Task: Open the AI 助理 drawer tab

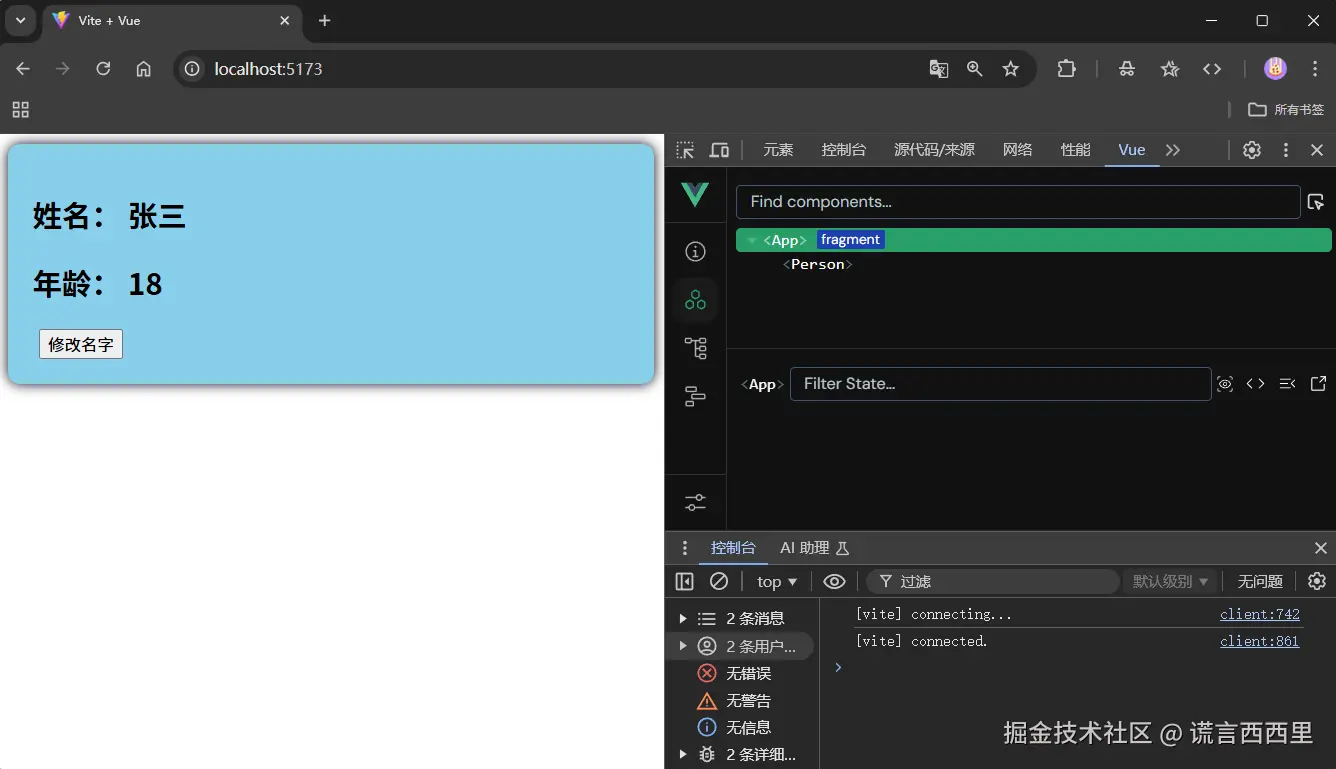Action: 814,548
